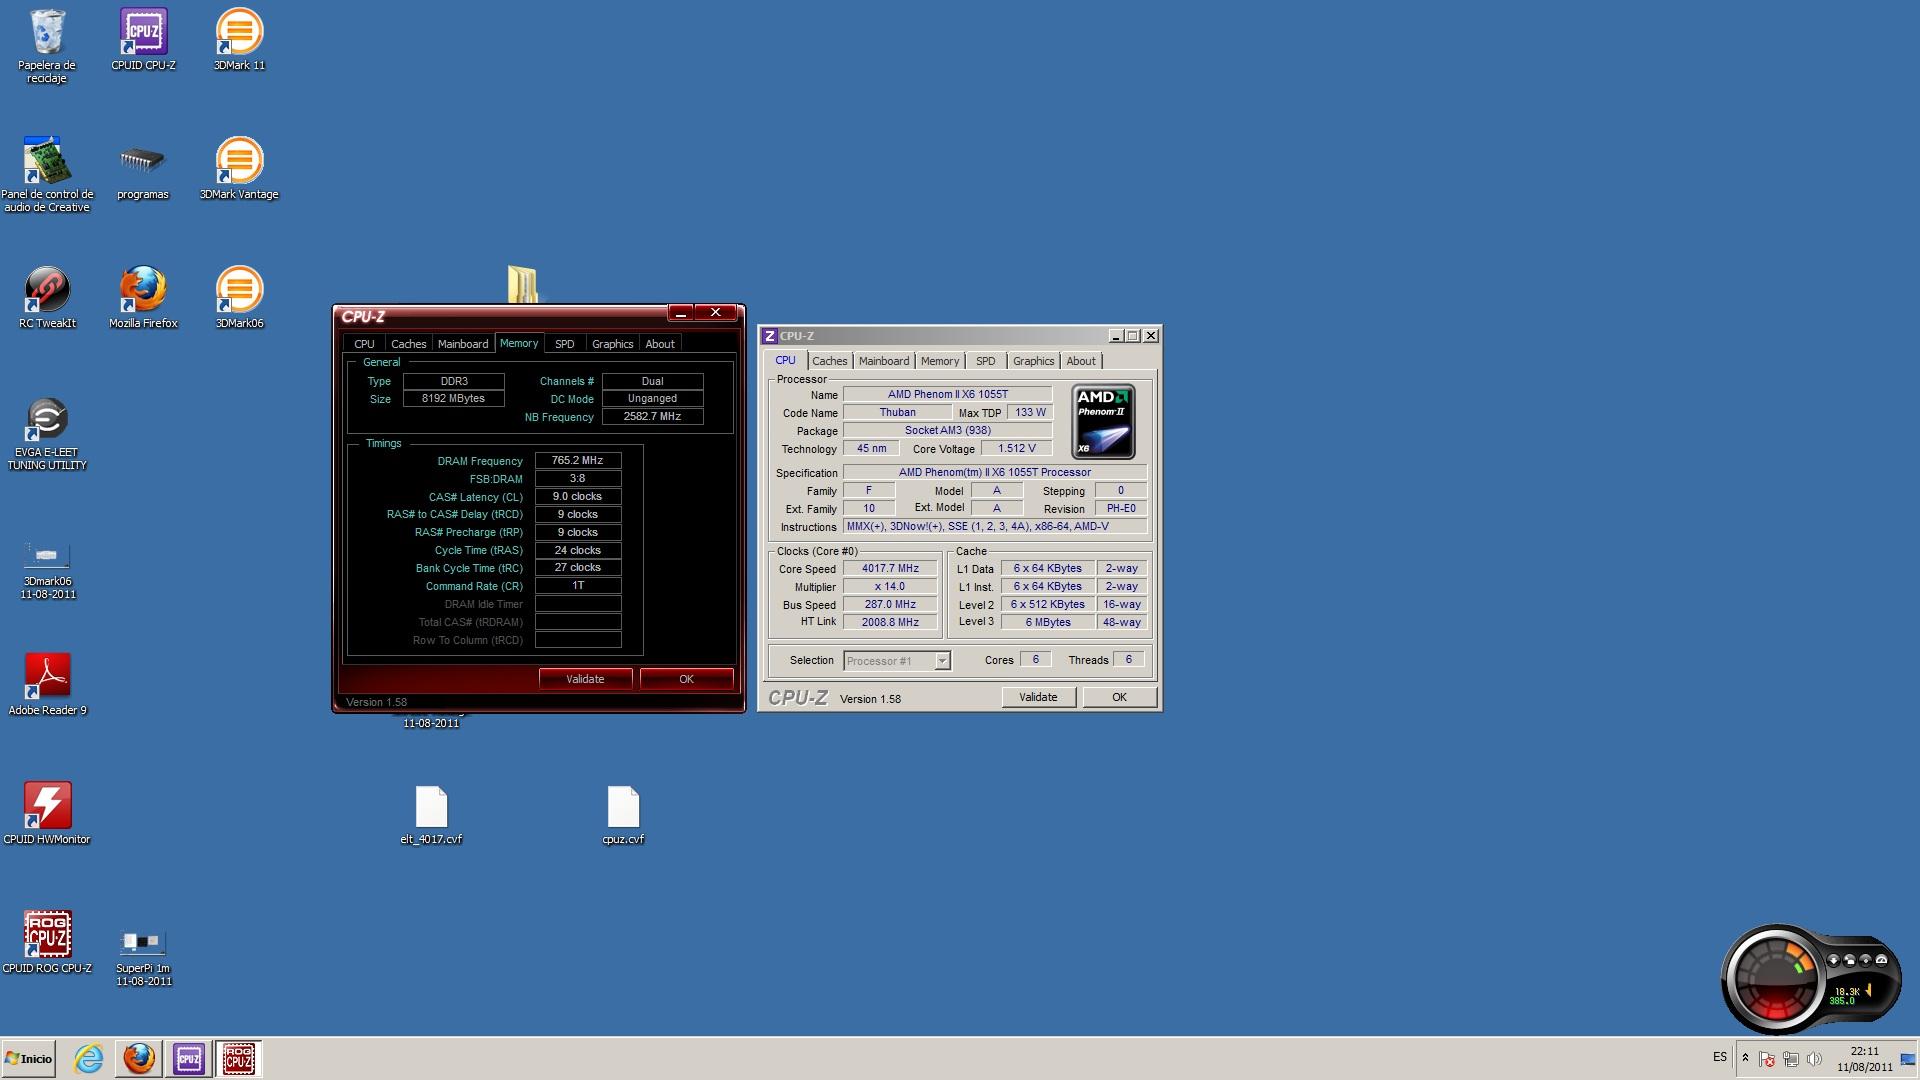This screenshot has width=1920, height=1080.
Task: Click the Multiplier x 14.0 value
Action: coord(890,586)
